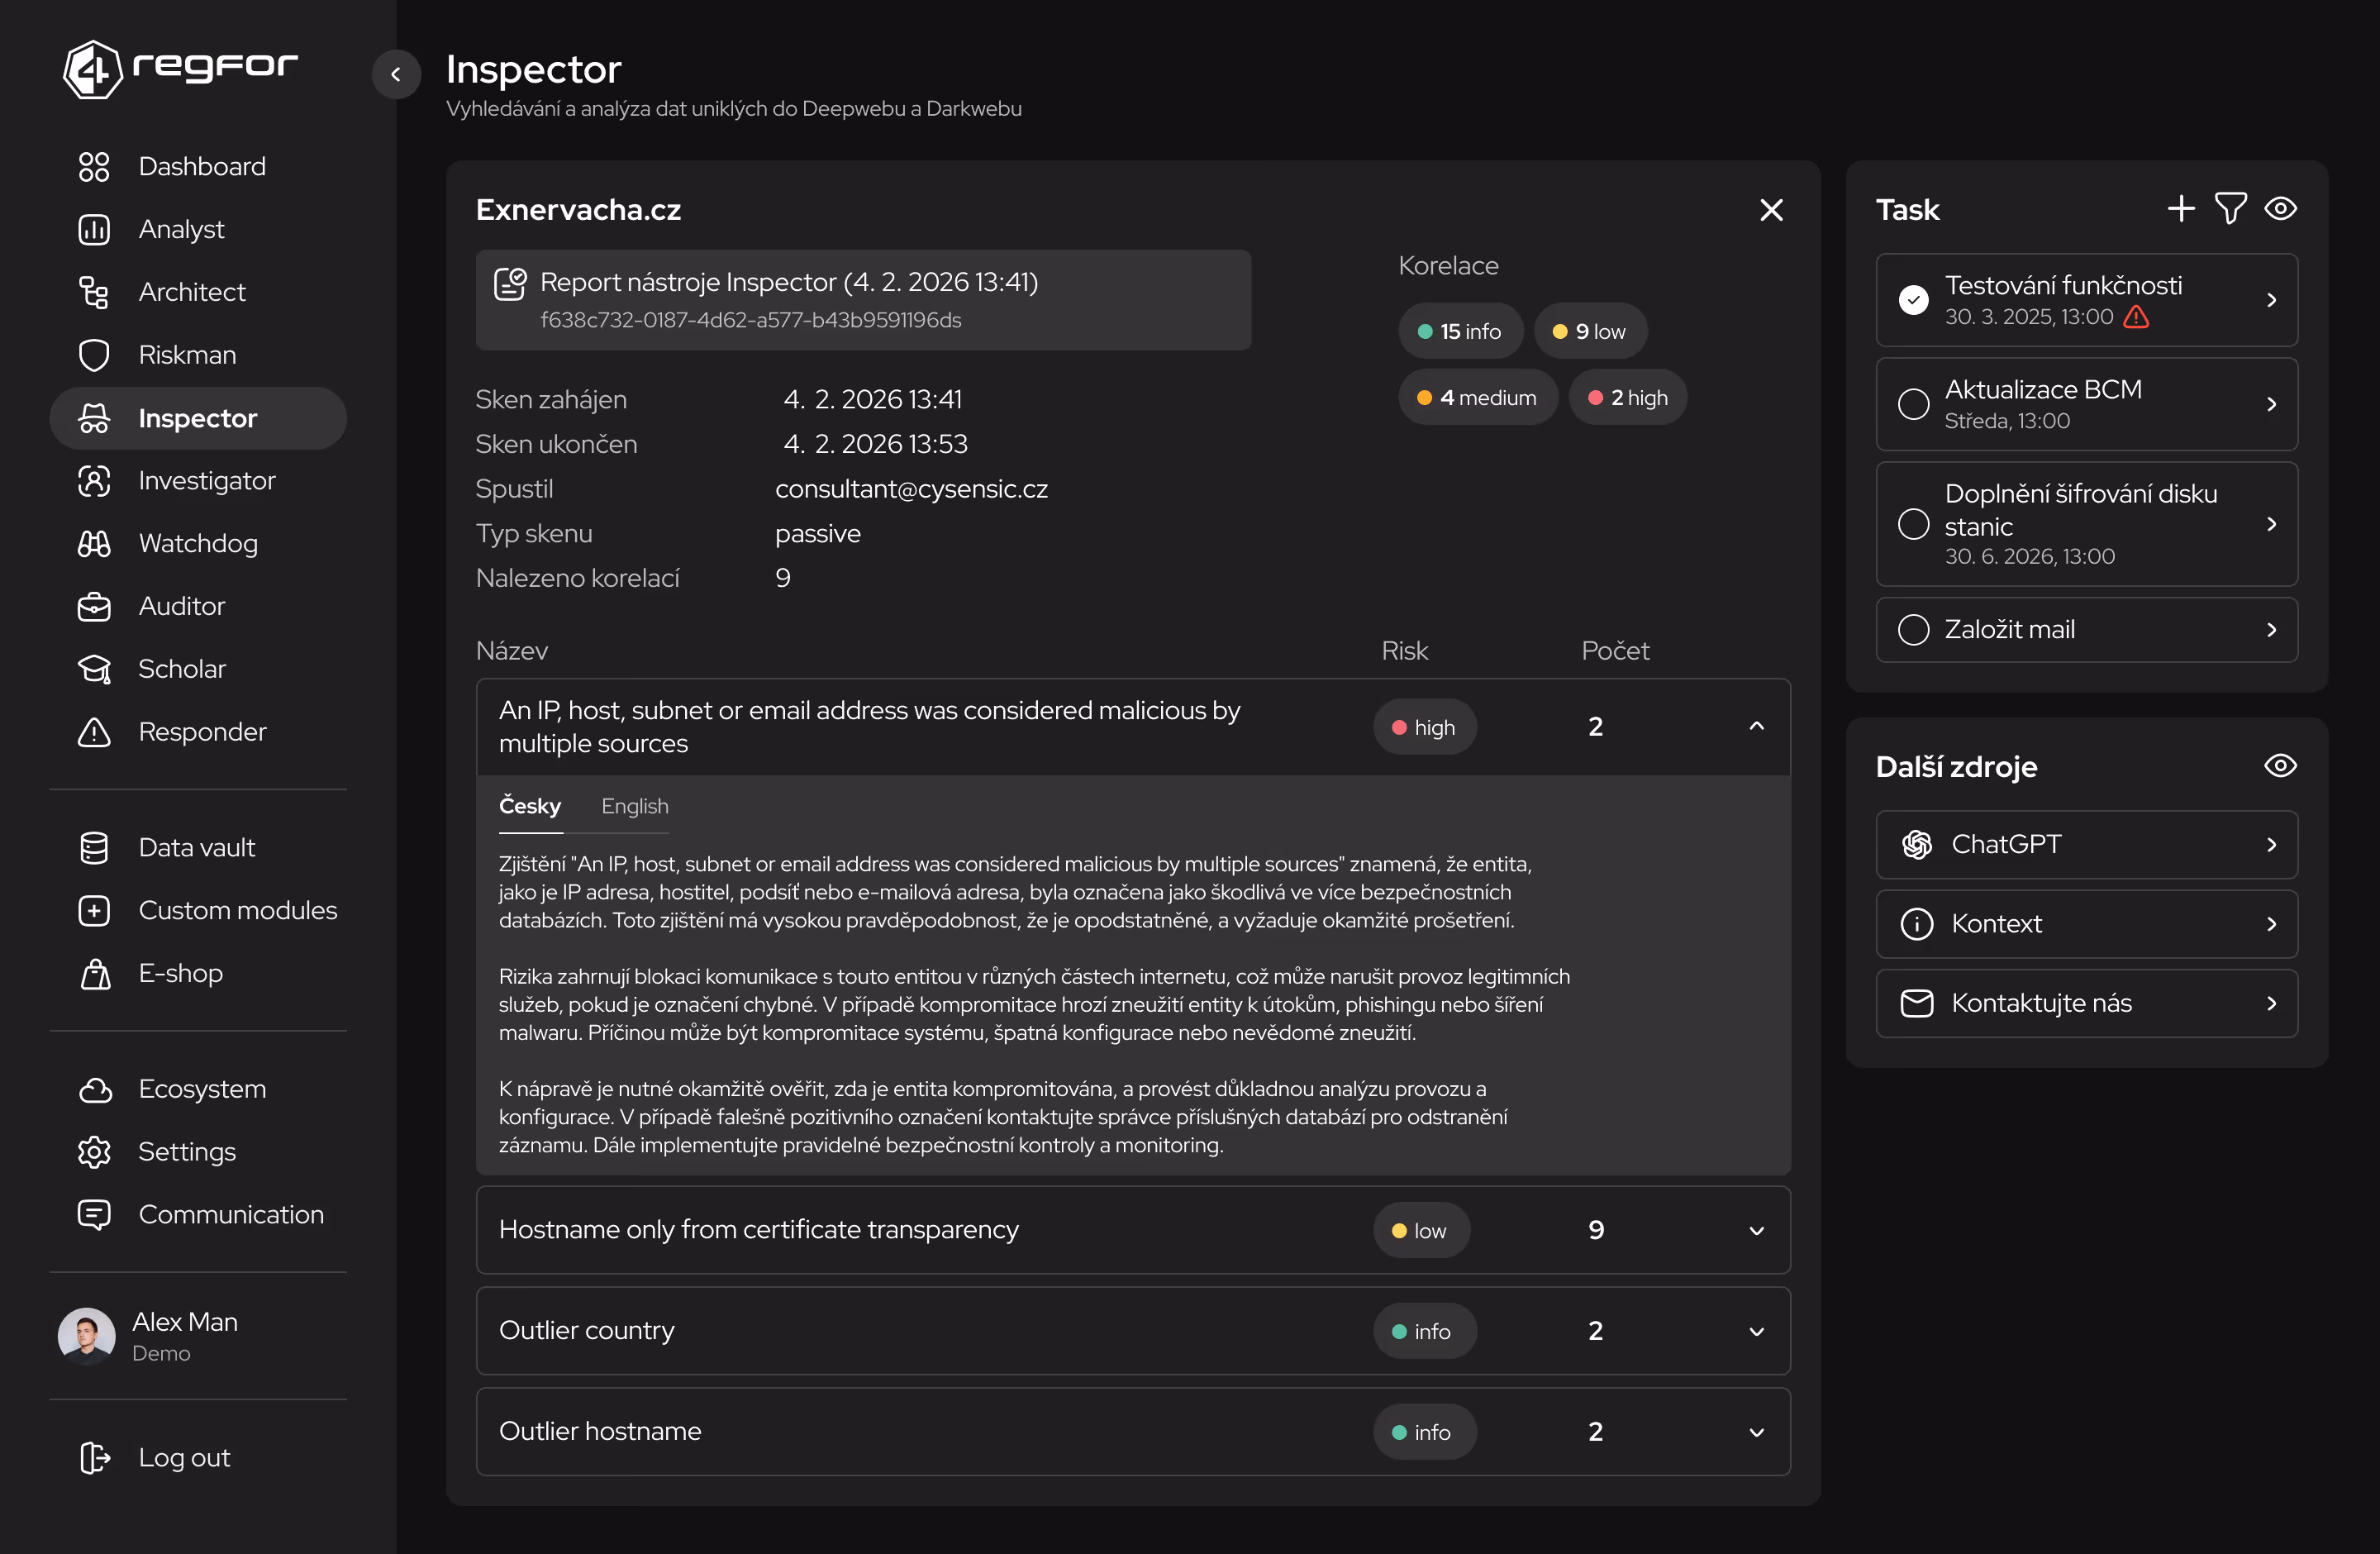2380x1554 pixels.
Task: Click the Alex Man profile avatar
Action: [x=87, y=1336]
